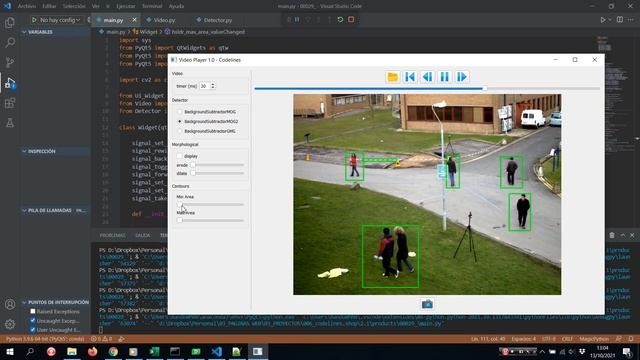Click erode slider
This screenshot has width=640, height=360.
[217, 165]
